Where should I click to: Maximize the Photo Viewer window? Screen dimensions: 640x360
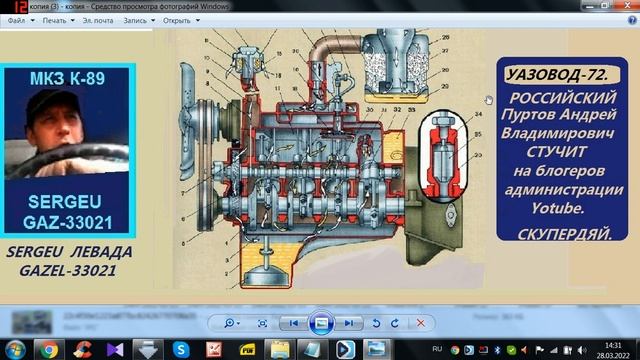606,6
